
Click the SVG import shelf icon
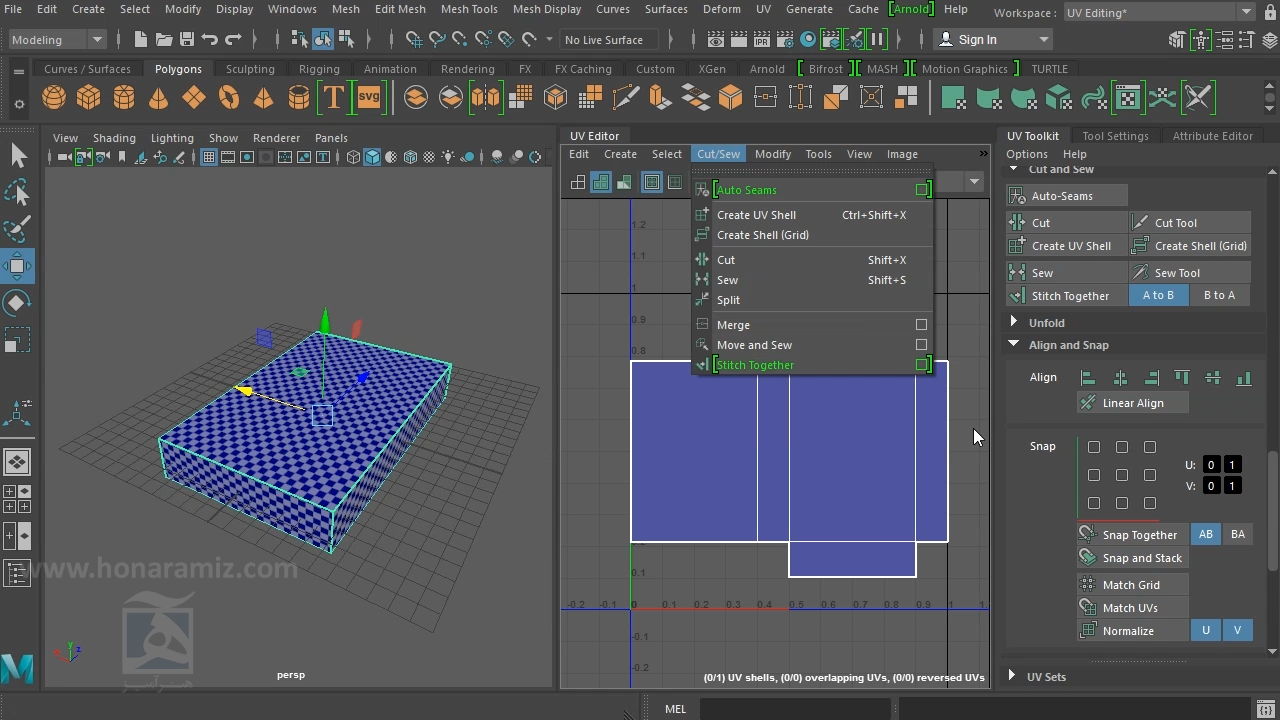coord(369,98)
